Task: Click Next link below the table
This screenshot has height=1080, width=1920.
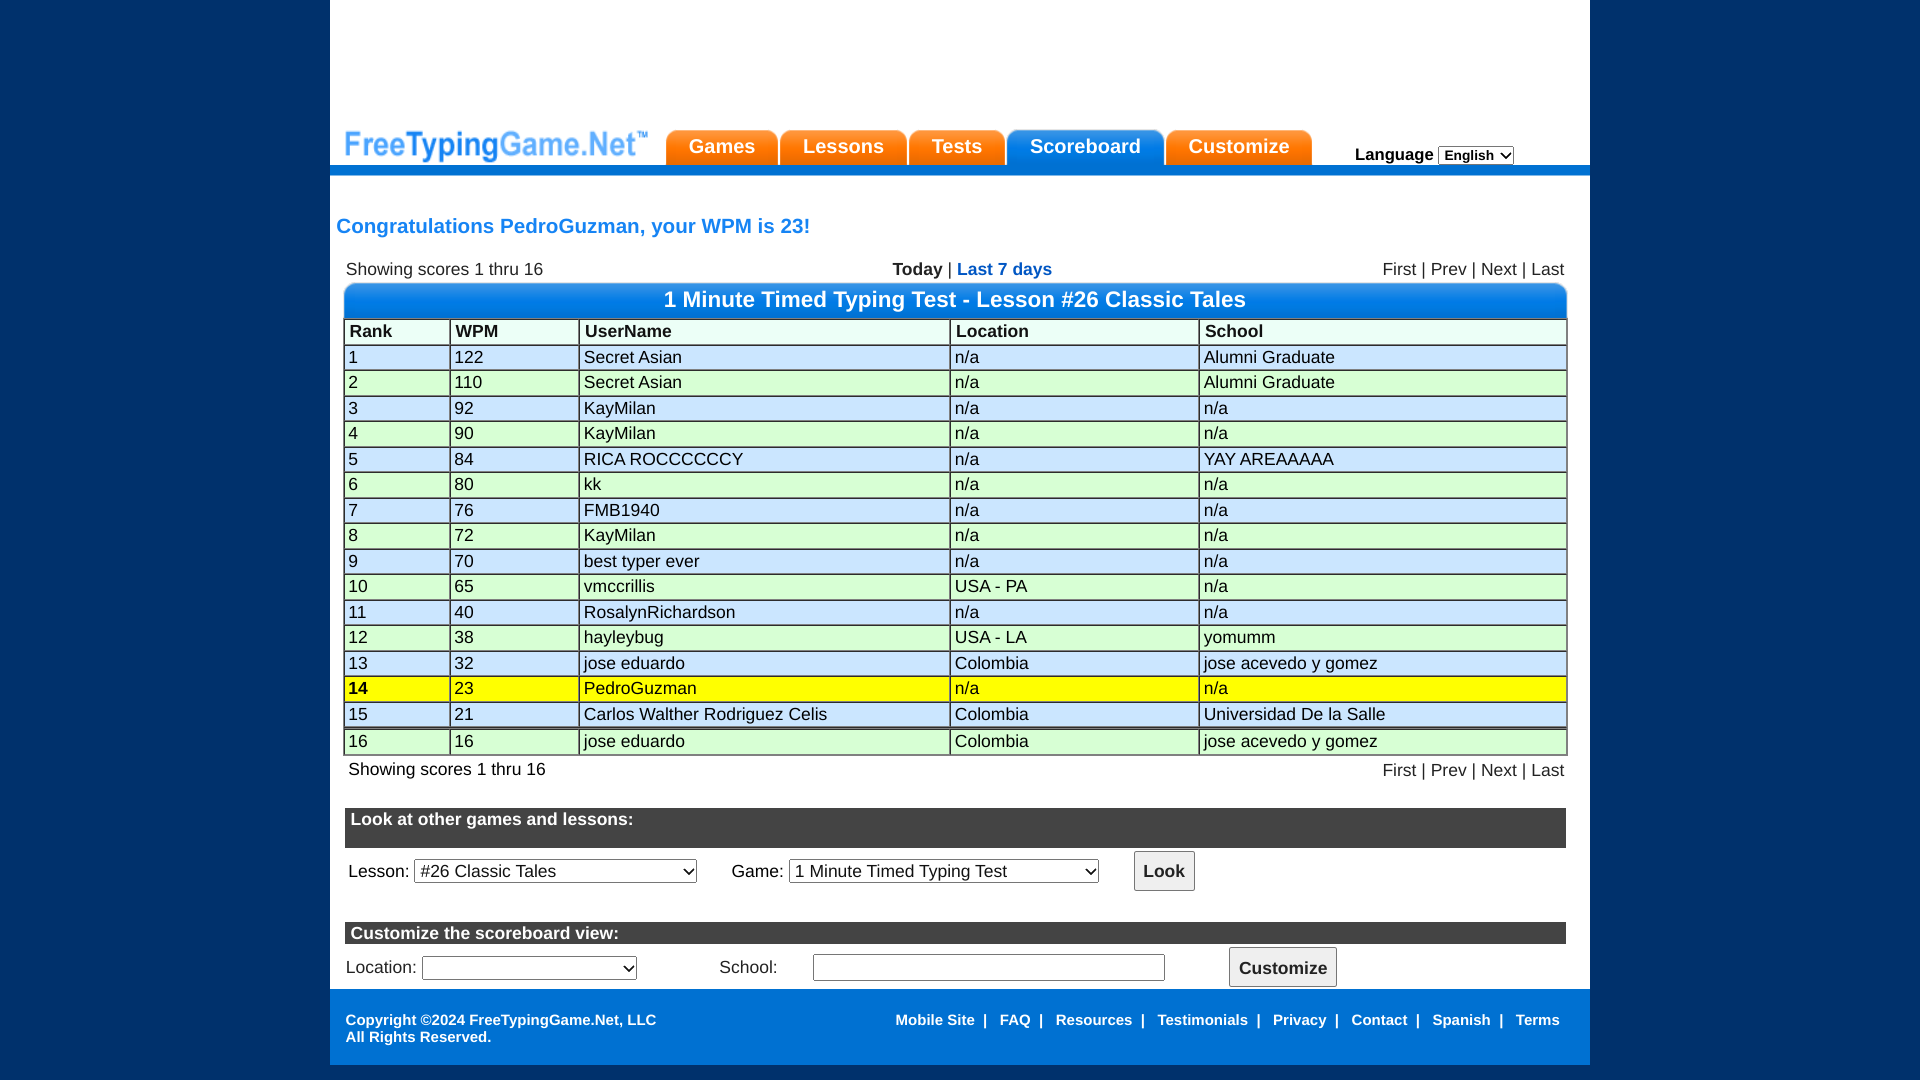Action: 1498,771
